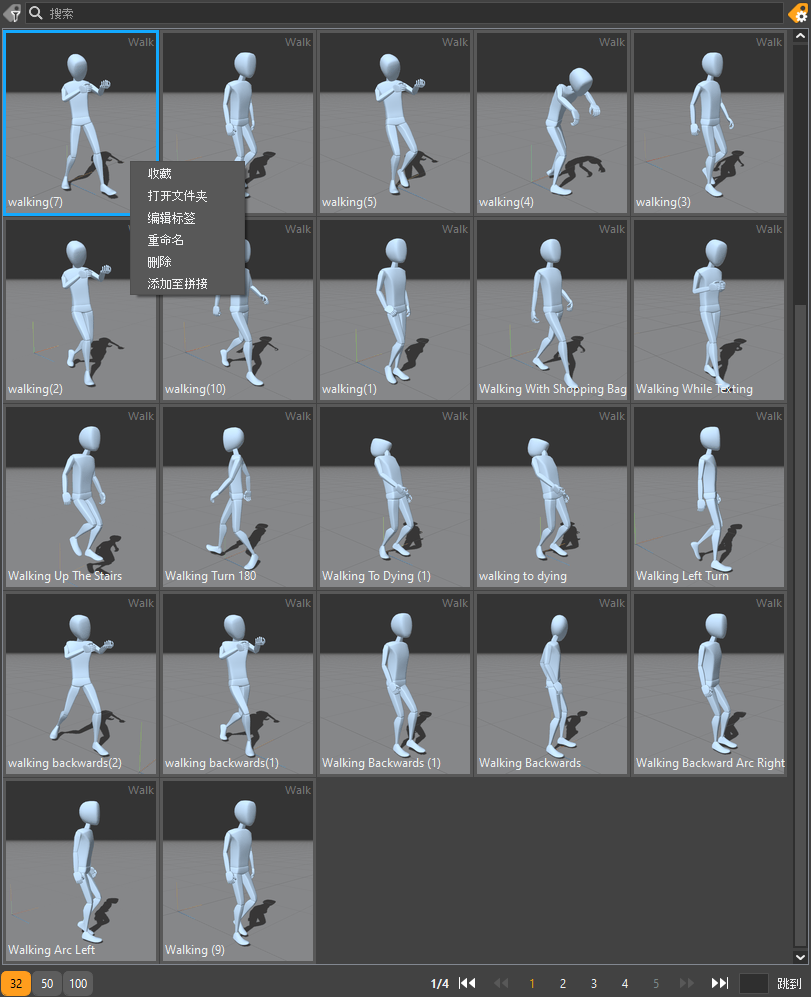Go to page 2
This screenshot has height=997, width=811.
click(563, 984)
